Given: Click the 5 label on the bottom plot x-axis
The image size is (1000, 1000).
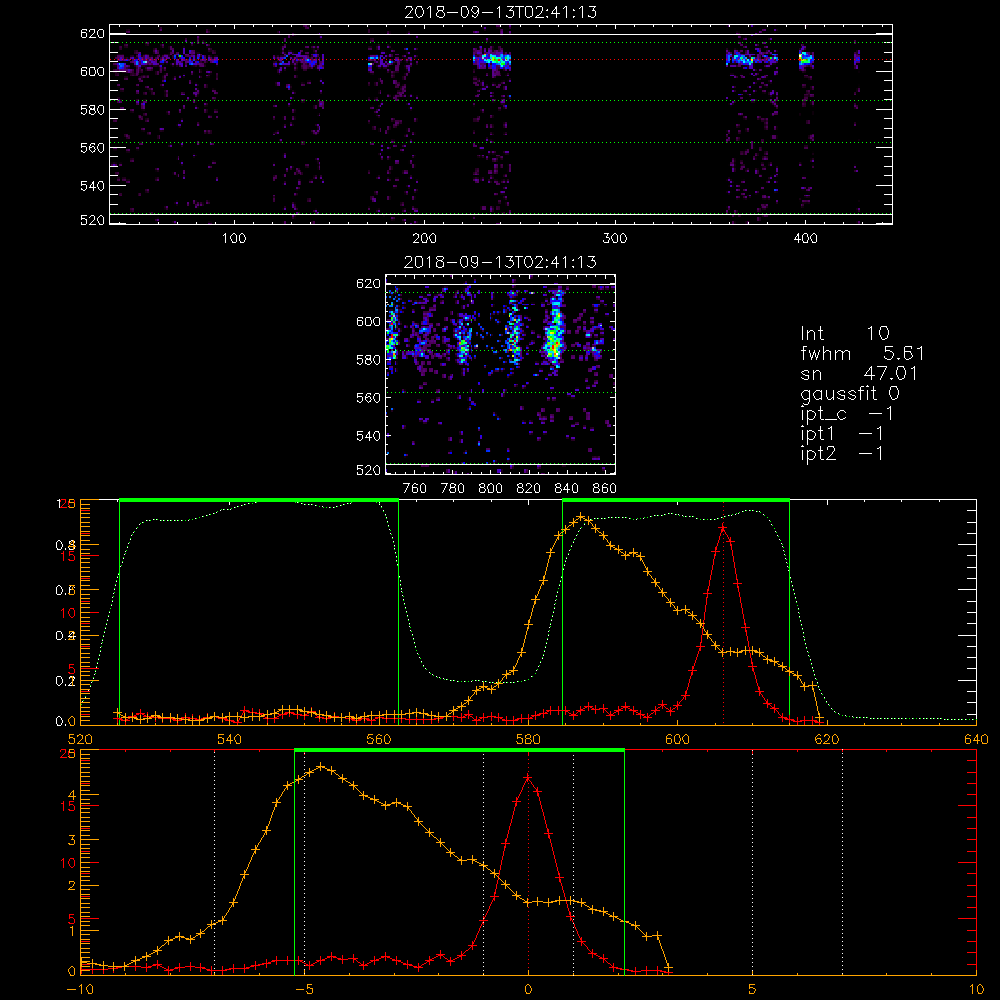Looking at the screenshot, I should [753, 989].
